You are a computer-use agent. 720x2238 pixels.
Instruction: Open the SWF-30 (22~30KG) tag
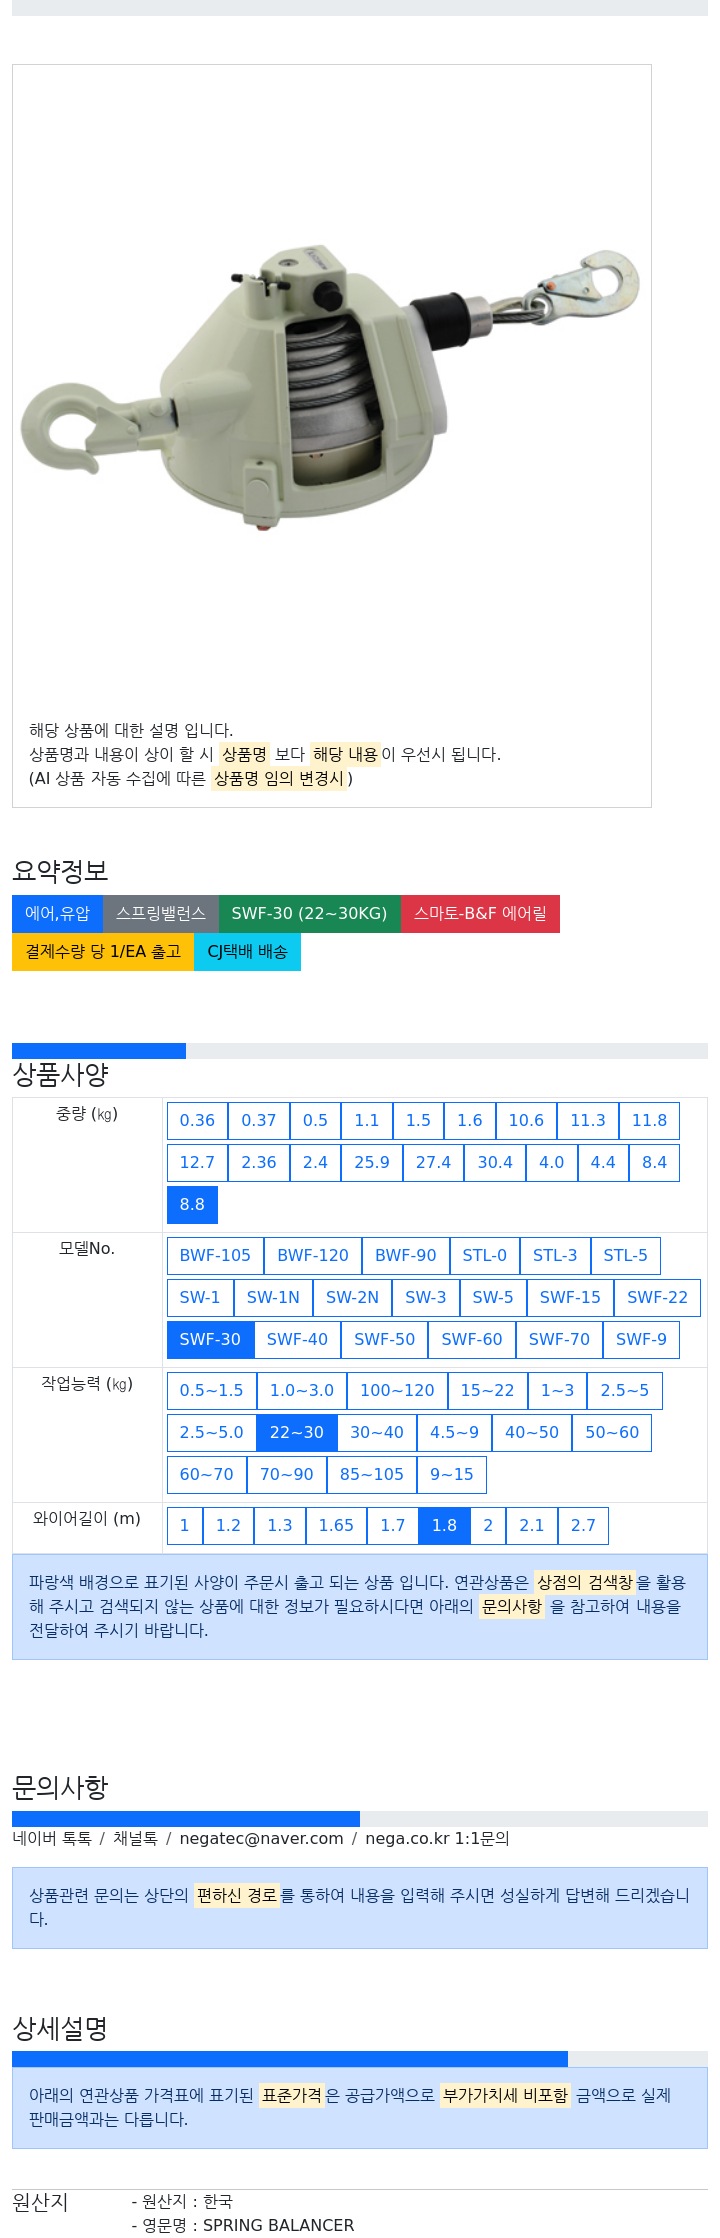point(309,913)
